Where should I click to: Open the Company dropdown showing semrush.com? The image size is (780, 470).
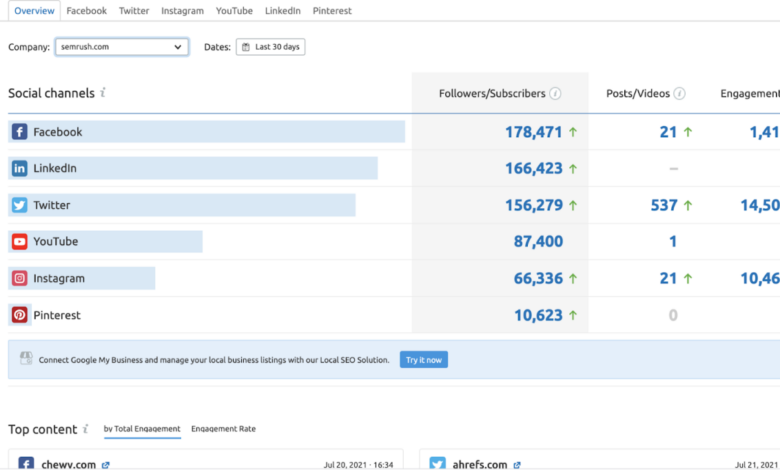(x=121, y=47)
